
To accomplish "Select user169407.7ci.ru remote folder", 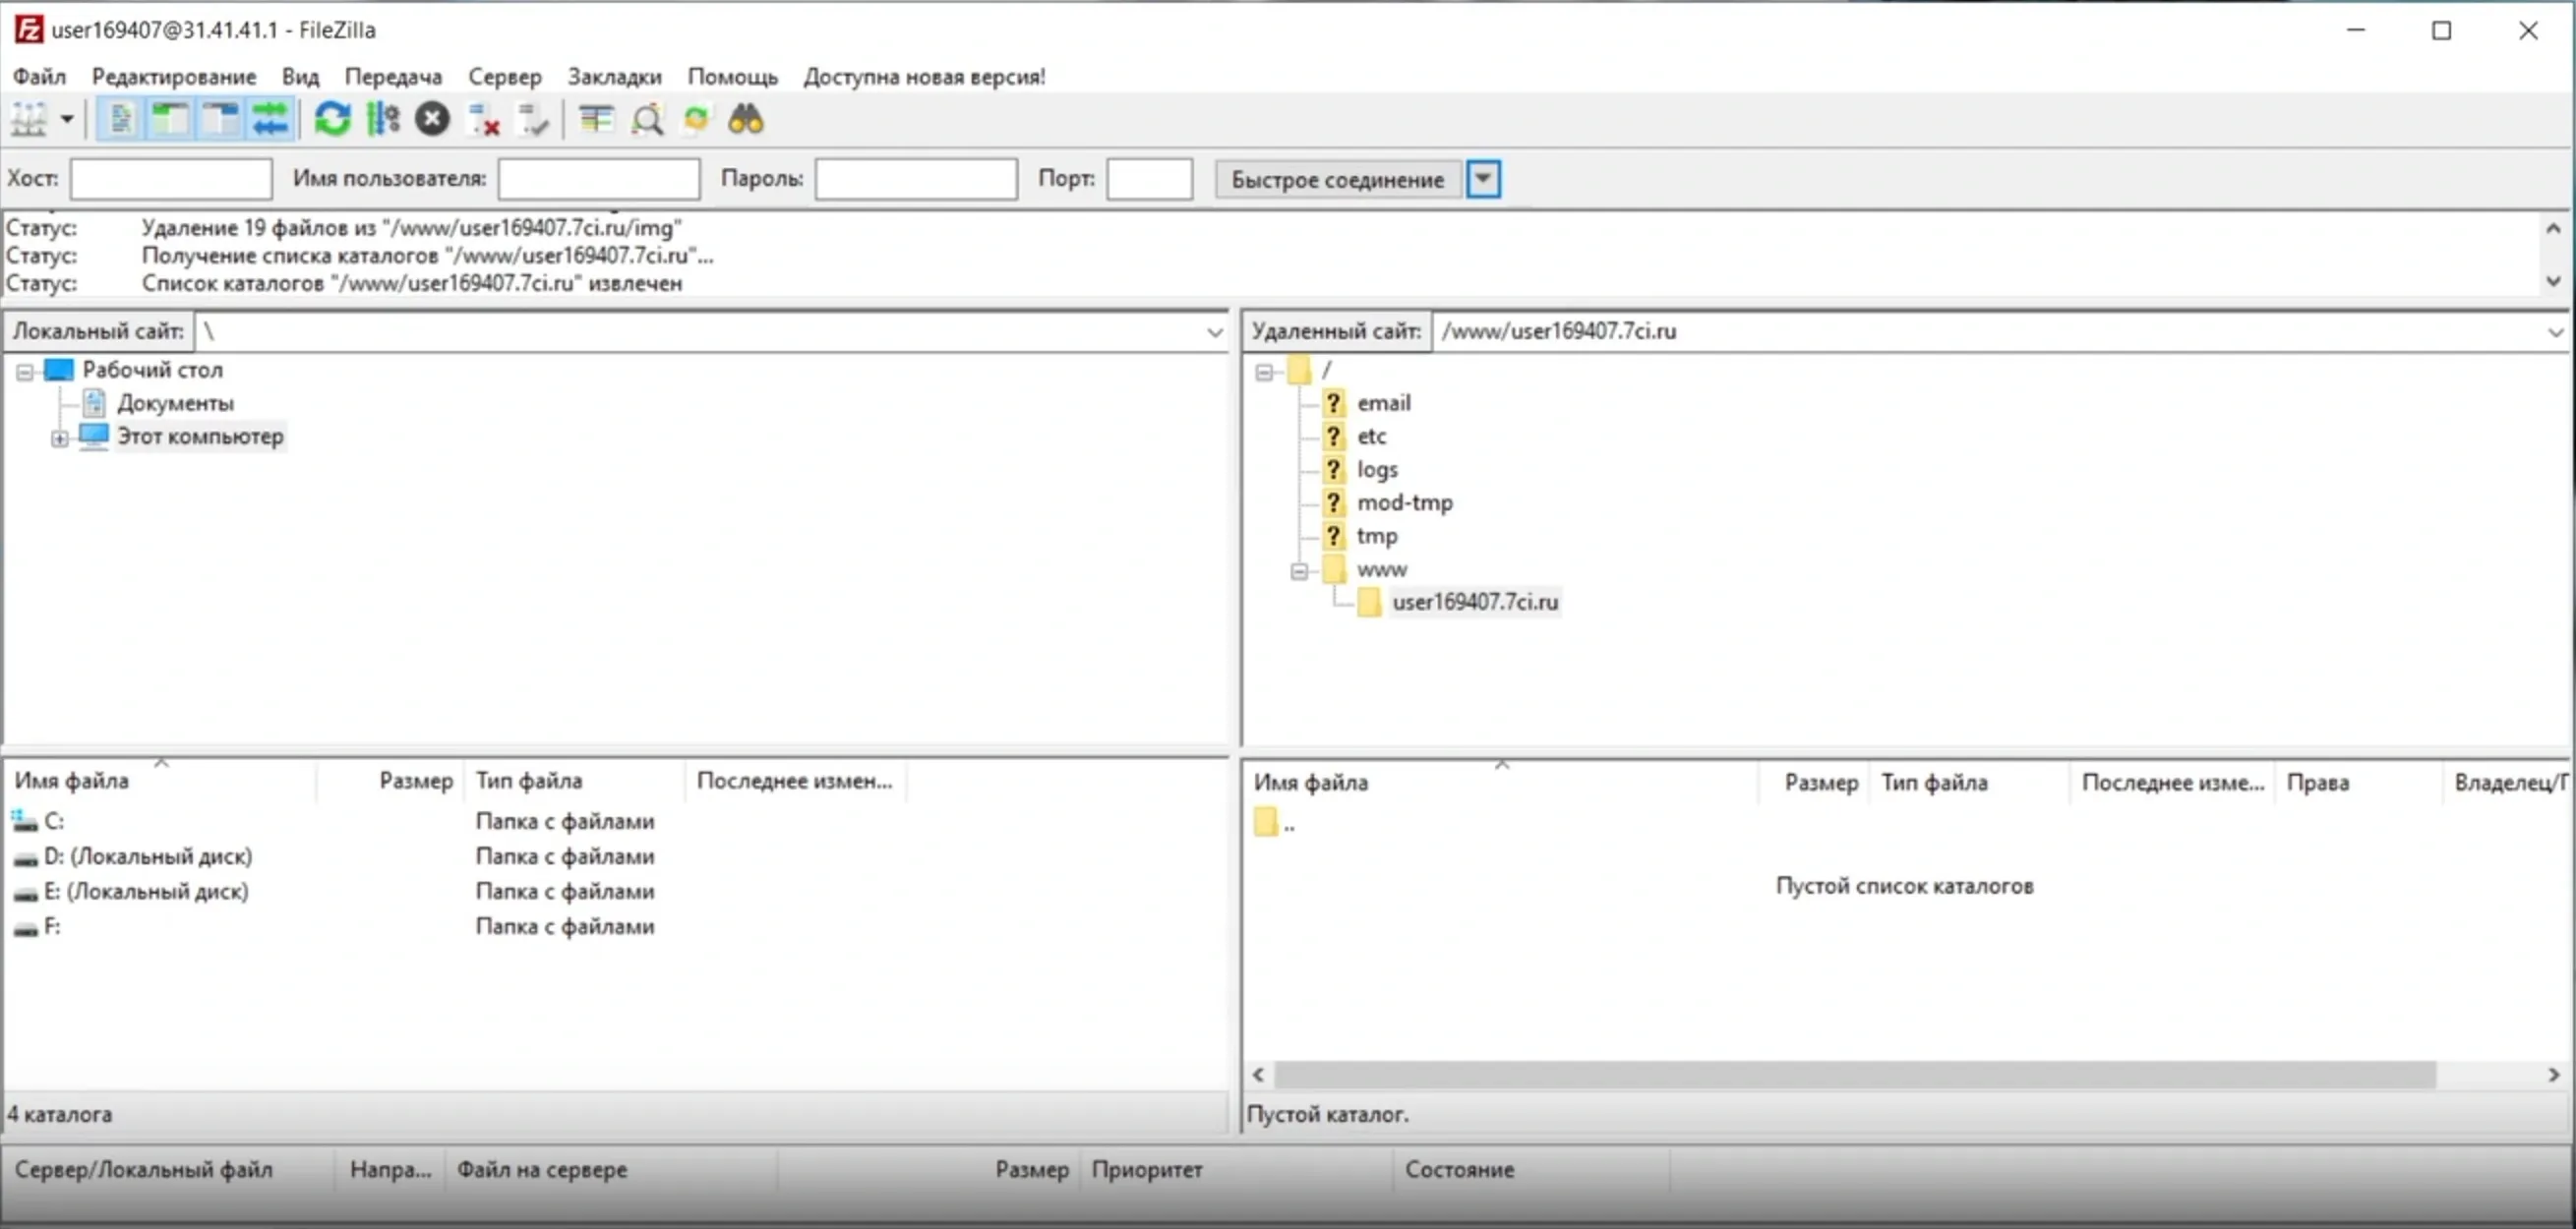I will coord(1475,602).
